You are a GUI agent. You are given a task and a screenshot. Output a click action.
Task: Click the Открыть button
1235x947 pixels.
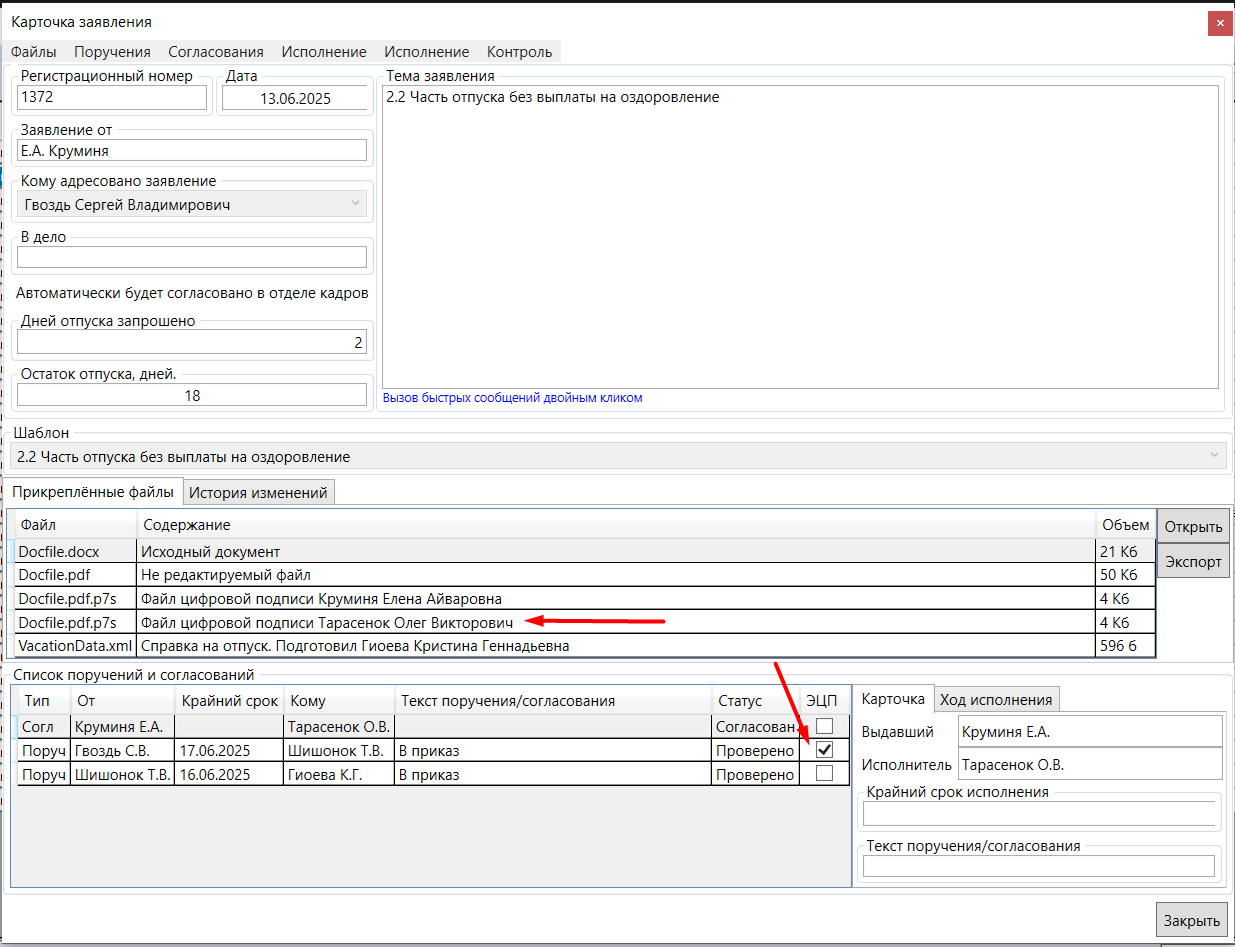pos(1193,527)
